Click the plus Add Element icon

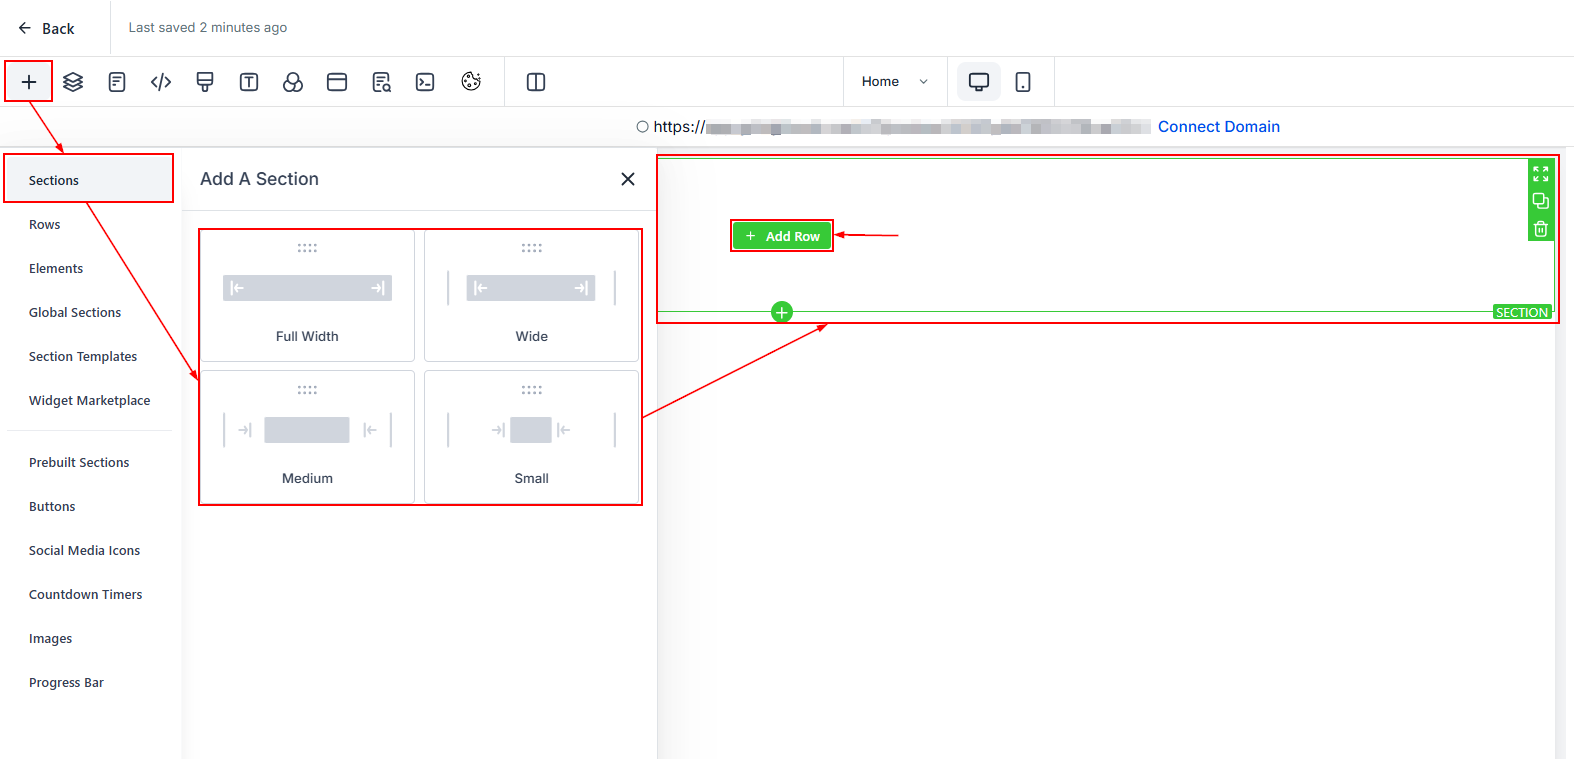coord(29,82)
